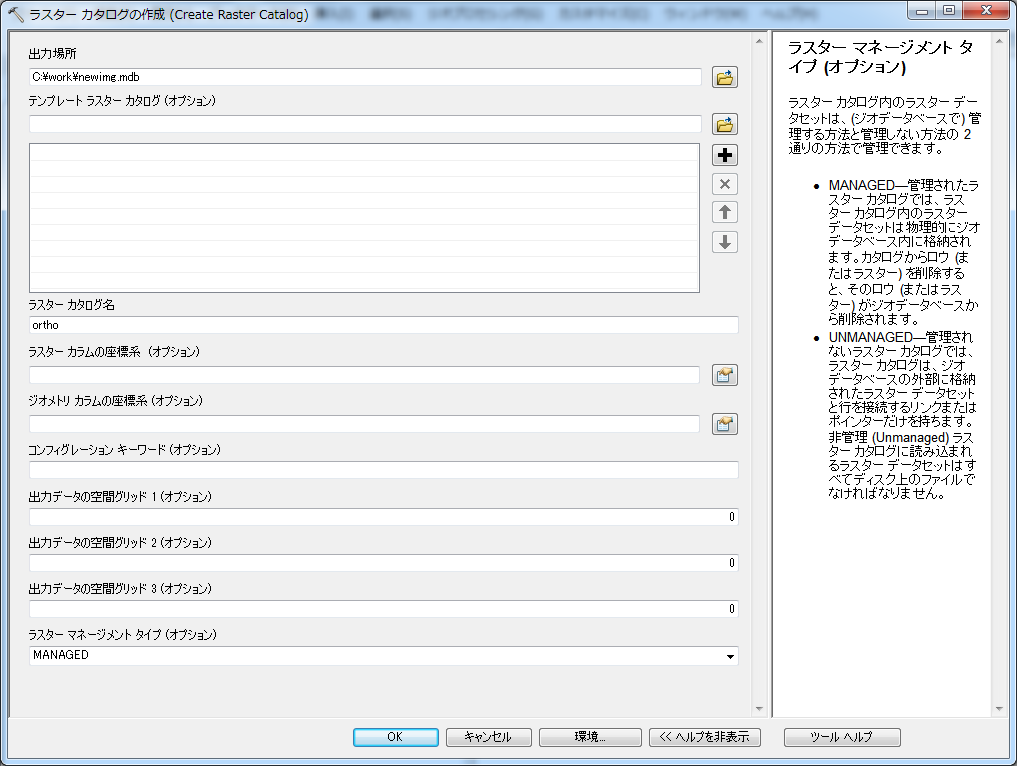Click the キャンセル button
Image resolution: width=1017 pixels, height=766 pixels.
488,737
